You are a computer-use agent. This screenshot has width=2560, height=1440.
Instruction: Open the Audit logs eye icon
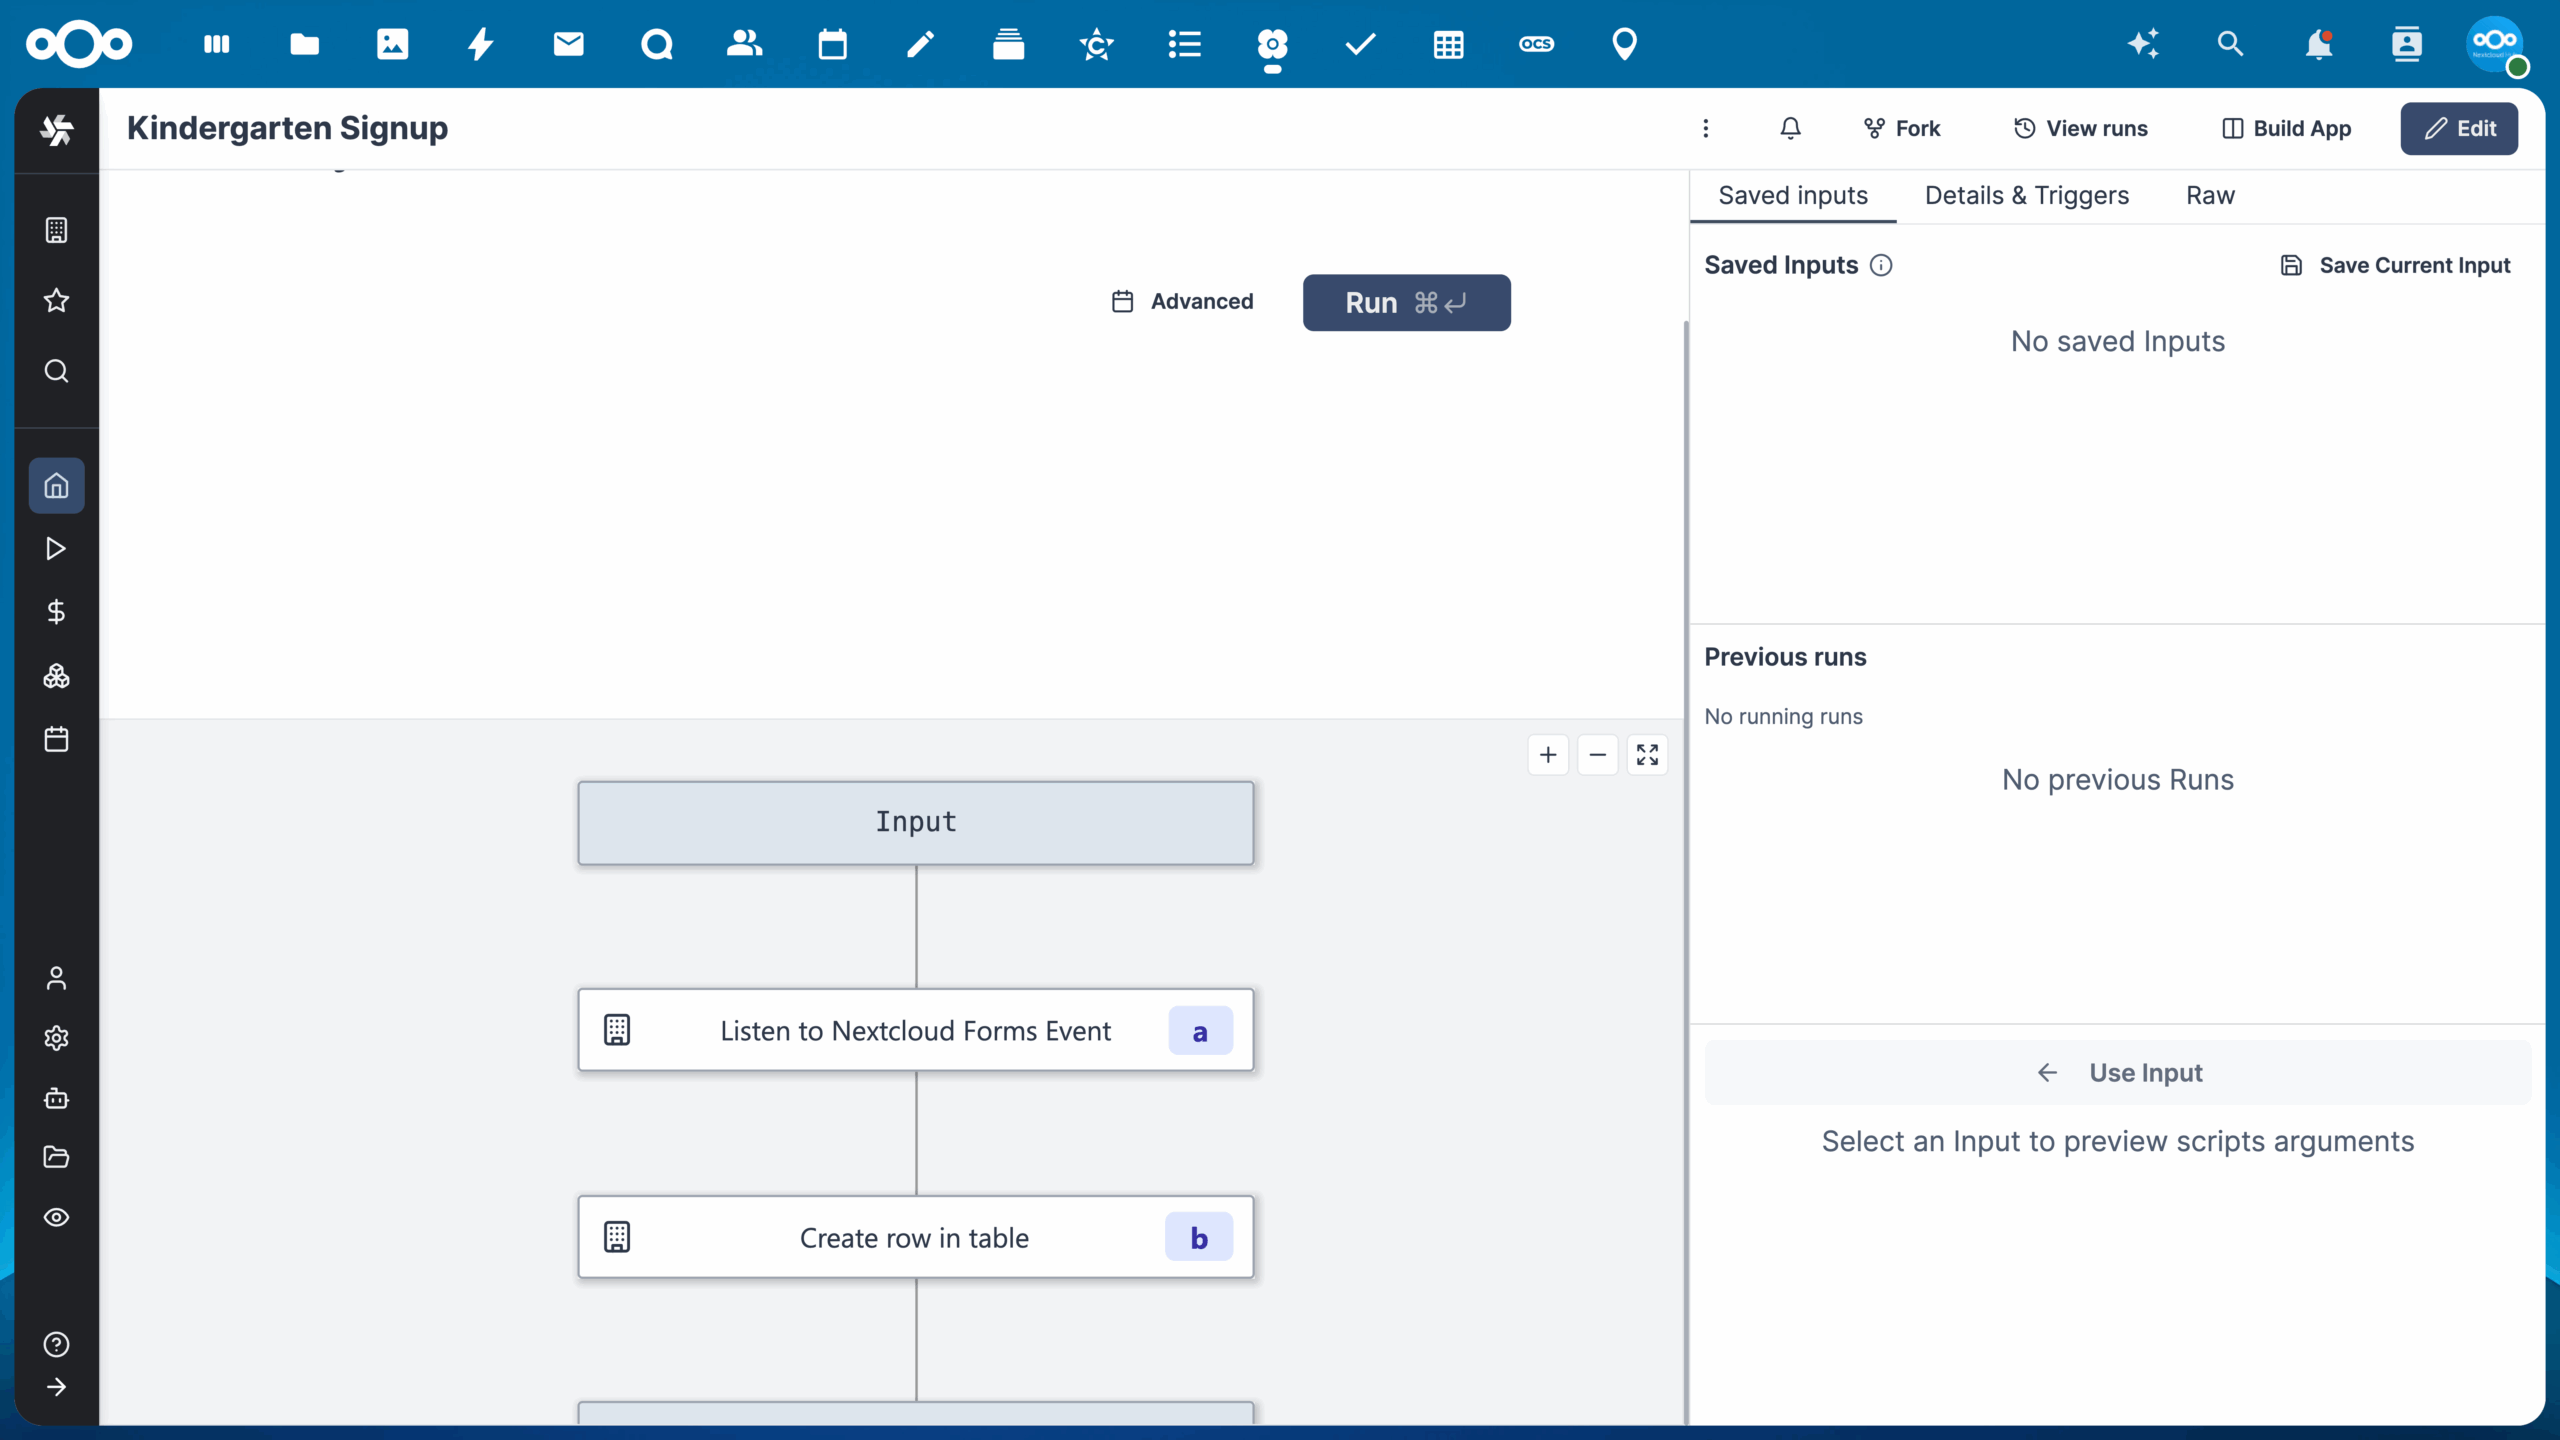(x=56, y=1217)
